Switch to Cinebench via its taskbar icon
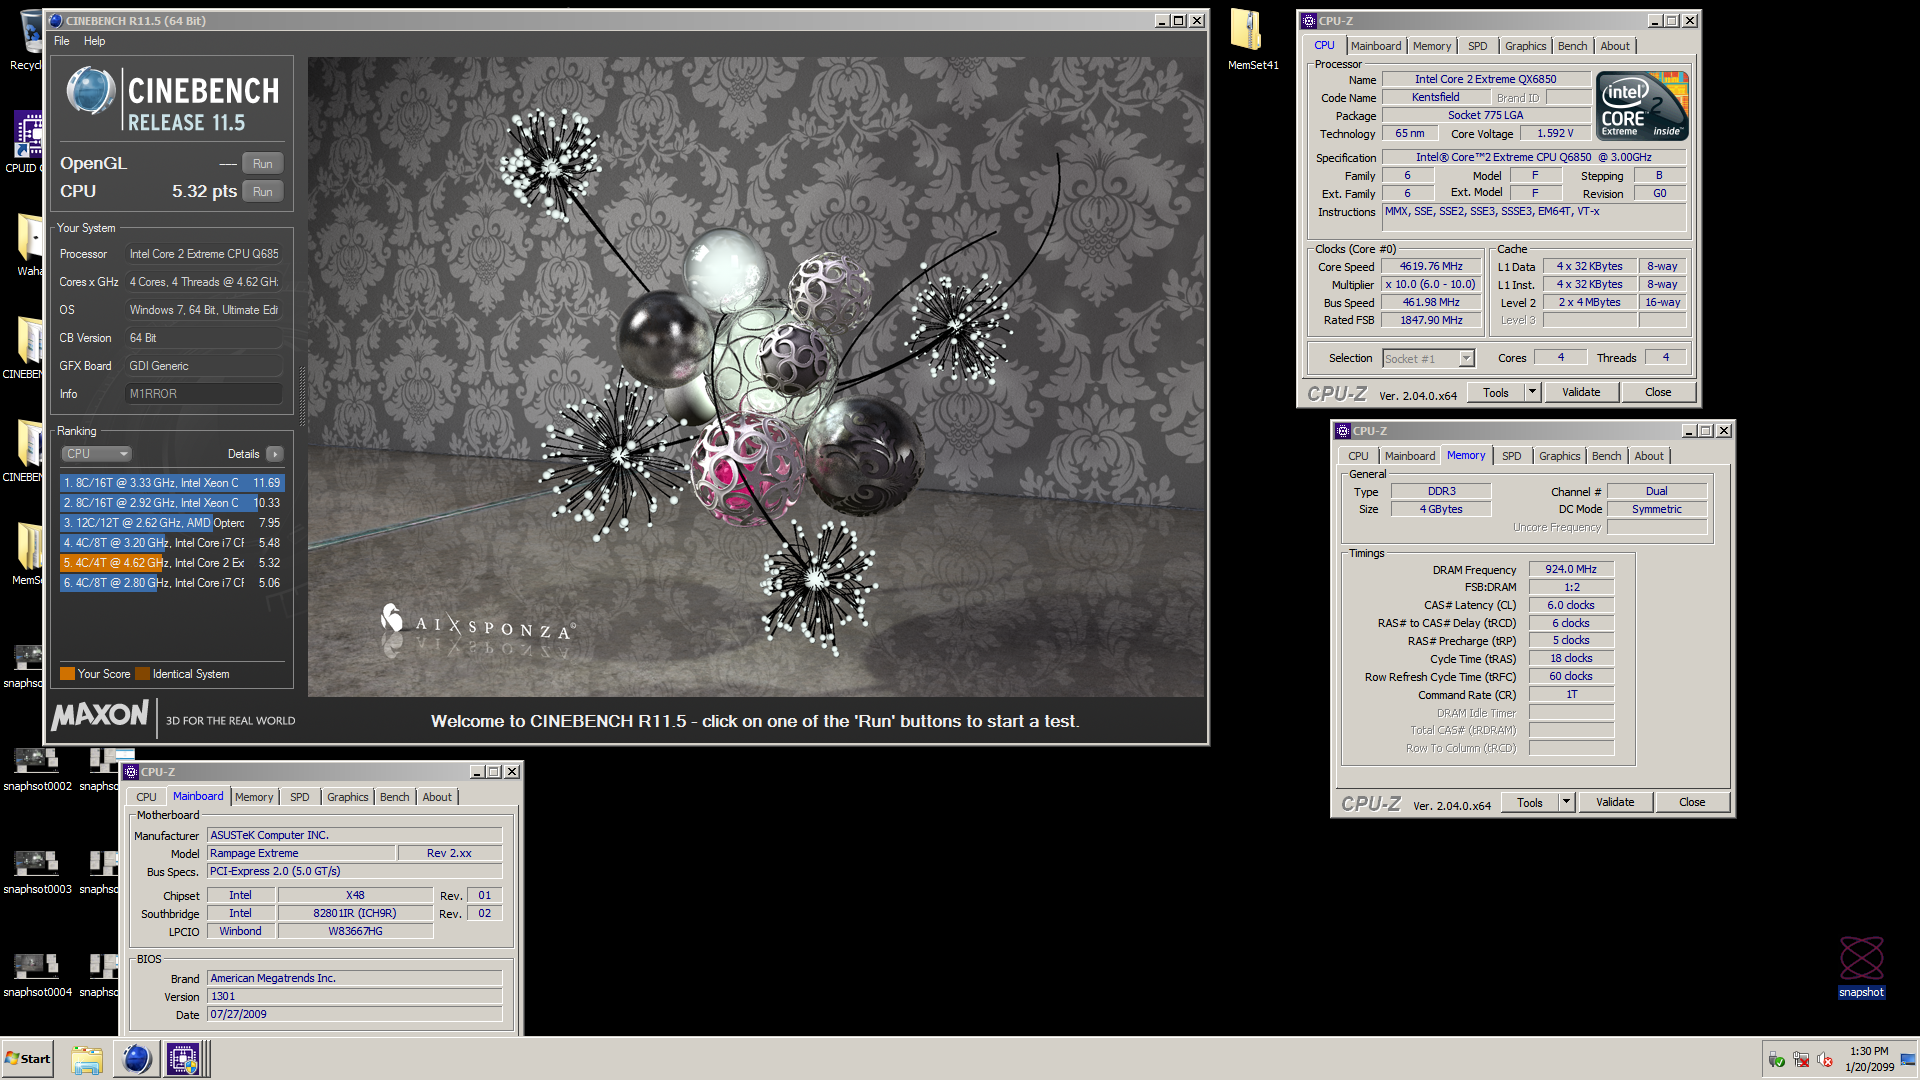This screenshot has height=1080, width=1920. (x=136, y=1059)
